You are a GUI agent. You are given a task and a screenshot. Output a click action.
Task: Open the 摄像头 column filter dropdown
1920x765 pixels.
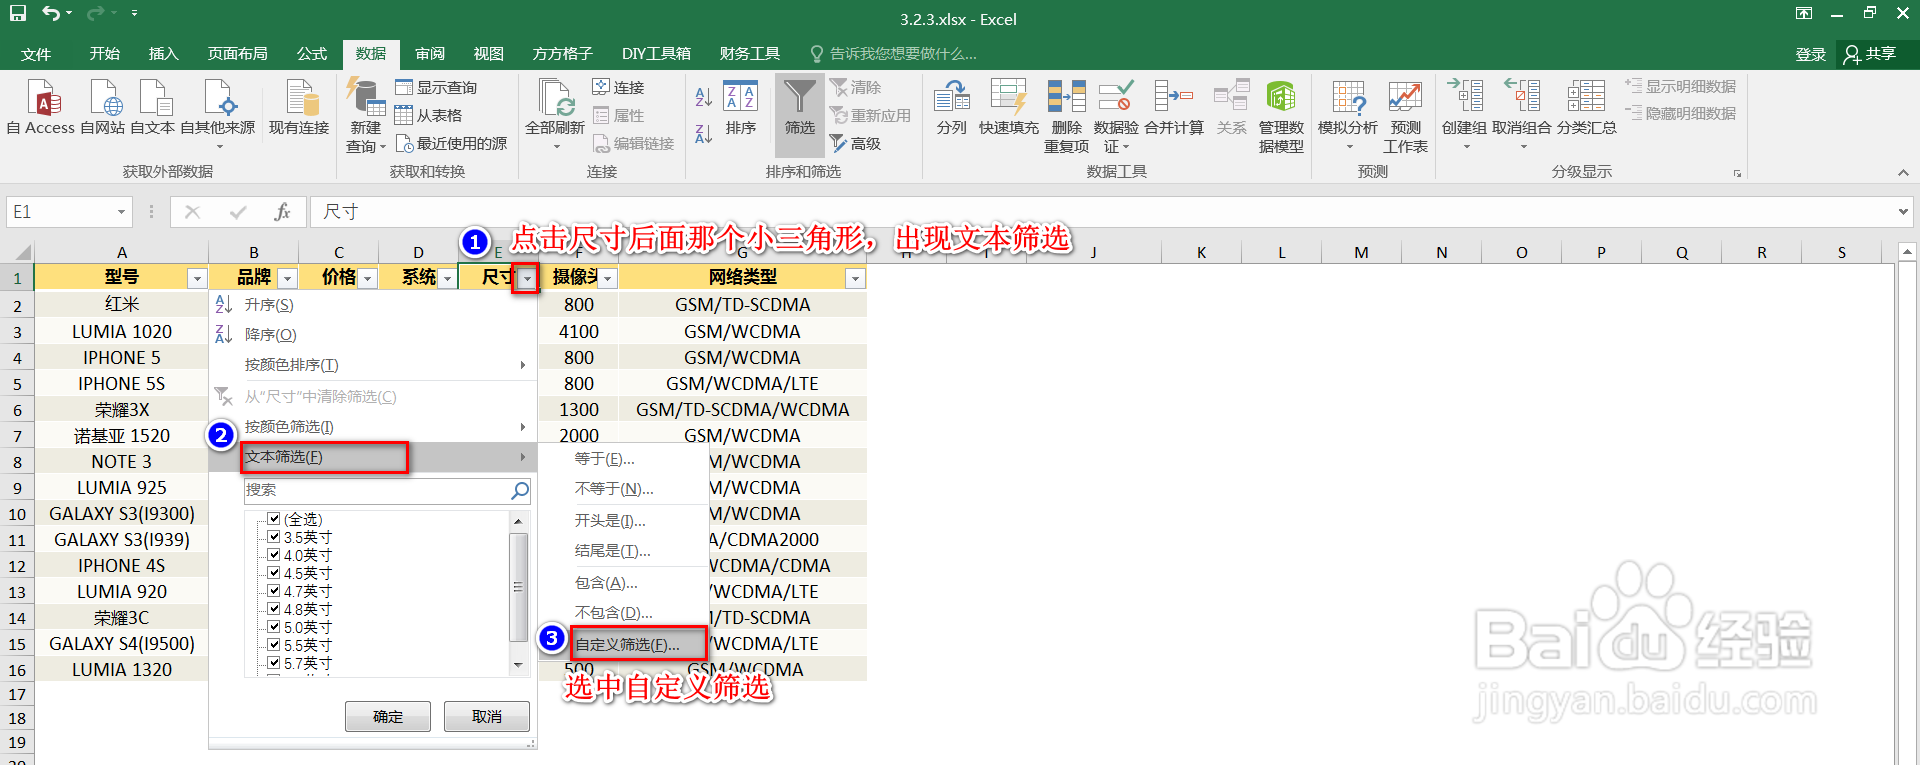pyautogui.click(x=608, y=278)
